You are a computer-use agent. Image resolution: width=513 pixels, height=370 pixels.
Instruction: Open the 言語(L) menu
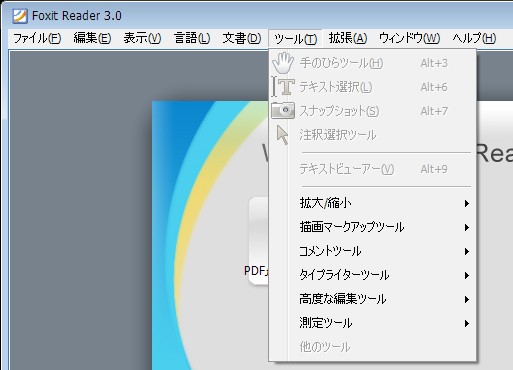pos(192,38)
